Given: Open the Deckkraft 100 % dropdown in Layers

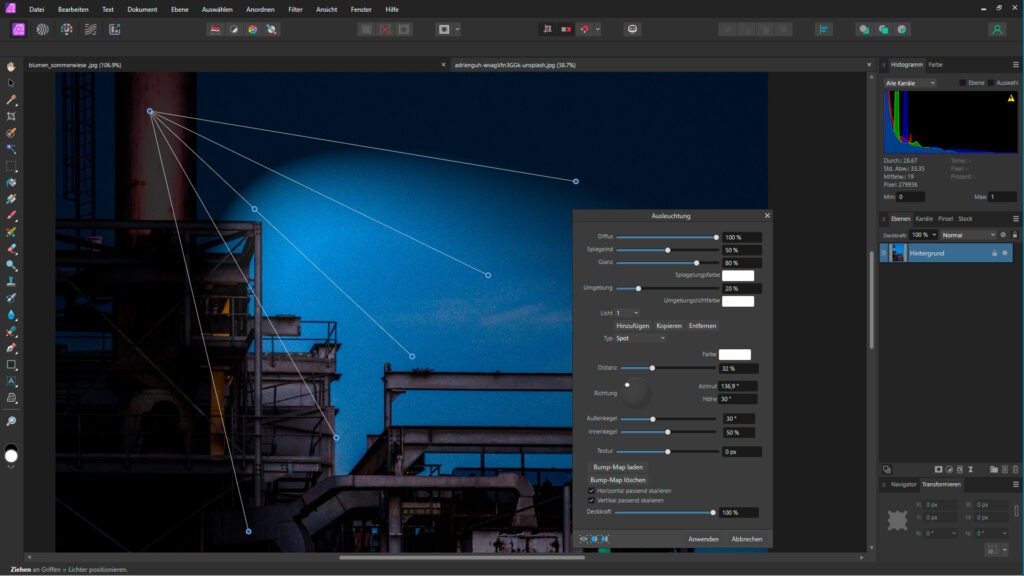Looking at the screenshot, I should (x=924, y=235).
